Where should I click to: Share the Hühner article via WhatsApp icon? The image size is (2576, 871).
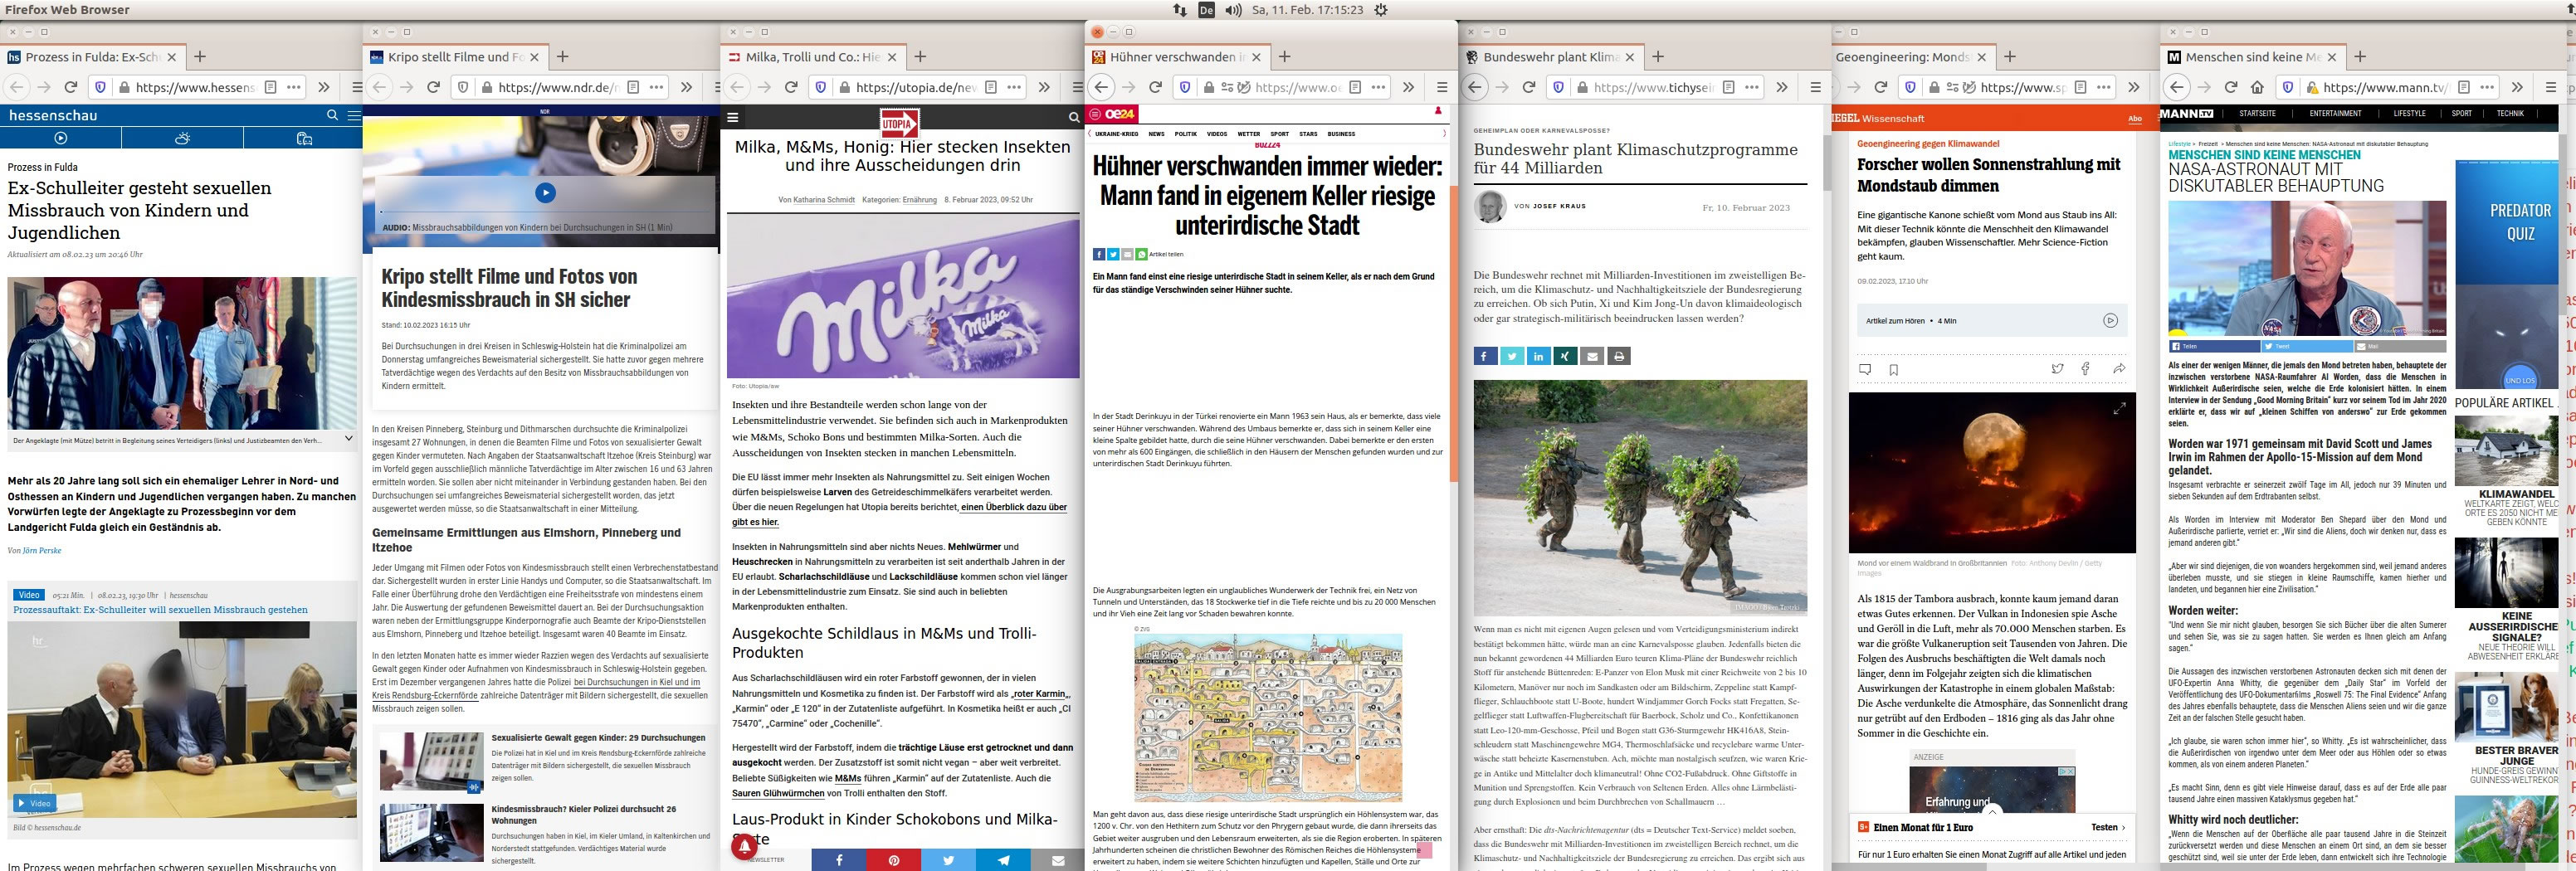(1141, 254)
